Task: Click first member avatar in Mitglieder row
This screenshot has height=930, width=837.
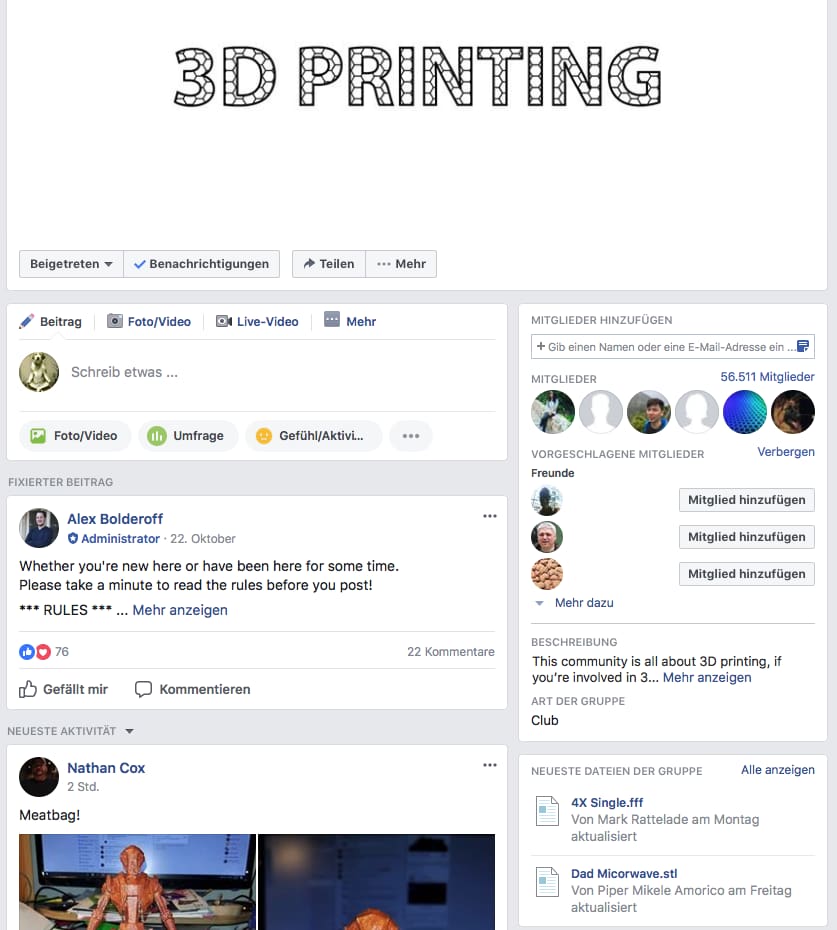Action: coord(553,412)
